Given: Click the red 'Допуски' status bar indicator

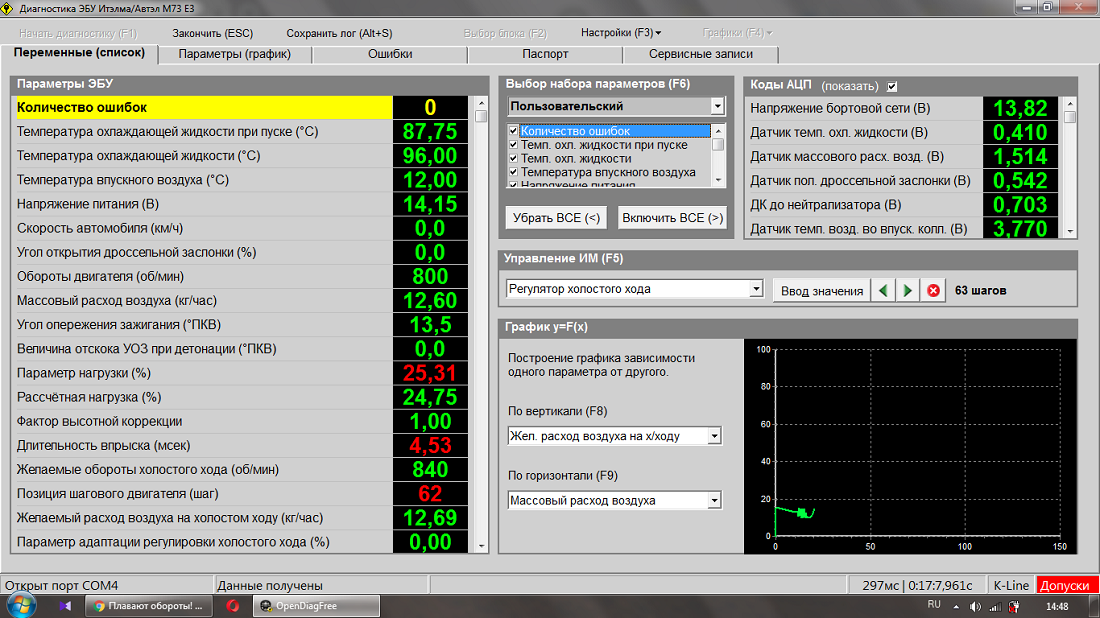Looking at the screenshot, I should coord(1068,585).
